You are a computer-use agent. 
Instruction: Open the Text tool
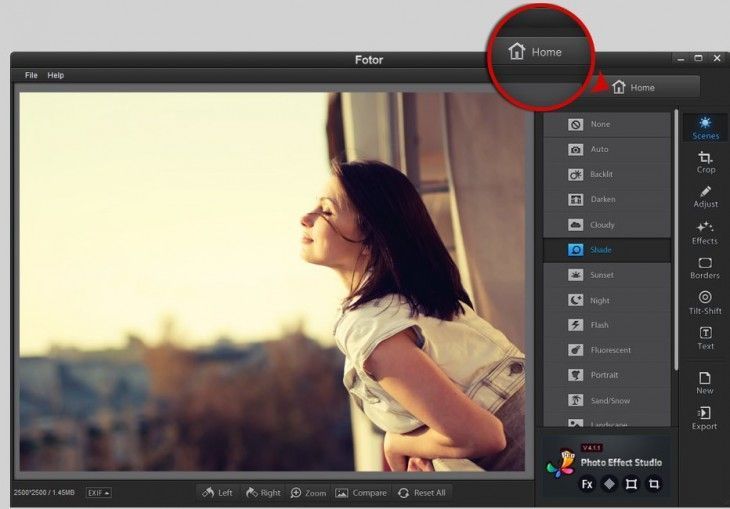(705, 339)
